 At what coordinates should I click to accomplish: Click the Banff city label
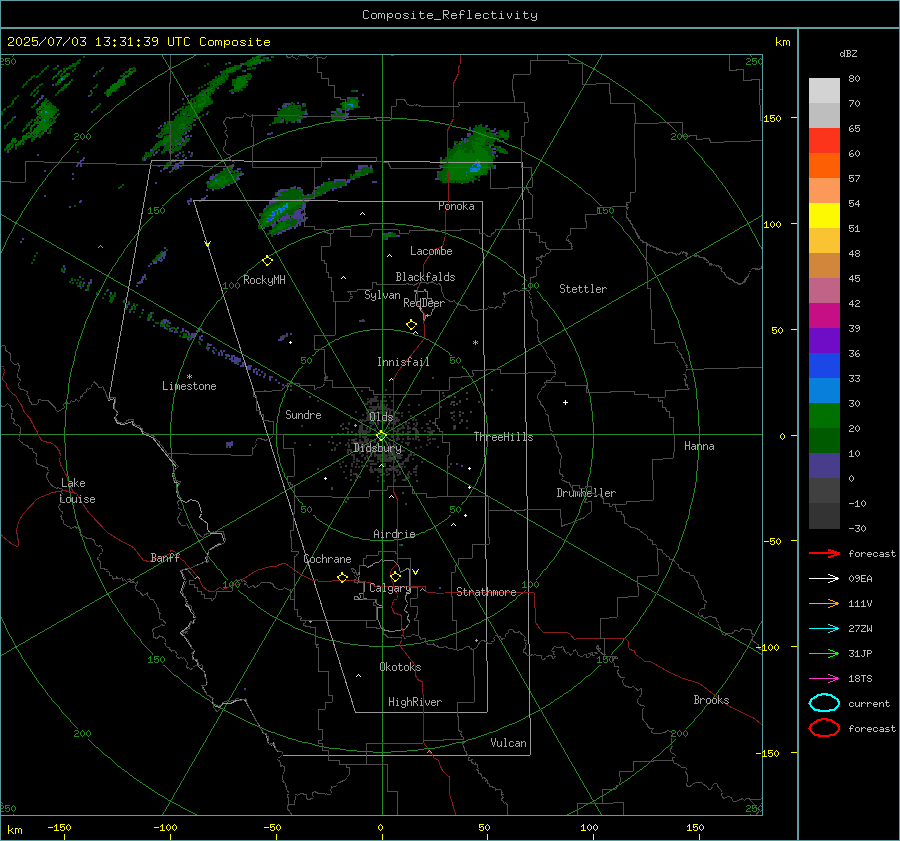point(165,557)
